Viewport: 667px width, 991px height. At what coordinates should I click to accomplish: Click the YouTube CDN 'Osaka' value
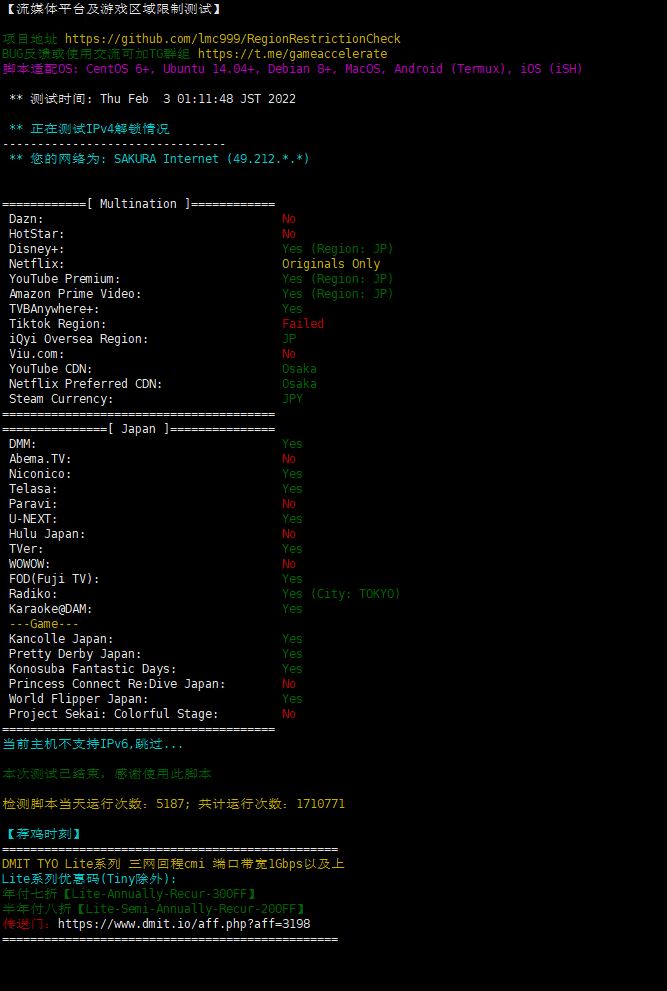(300, 369)
